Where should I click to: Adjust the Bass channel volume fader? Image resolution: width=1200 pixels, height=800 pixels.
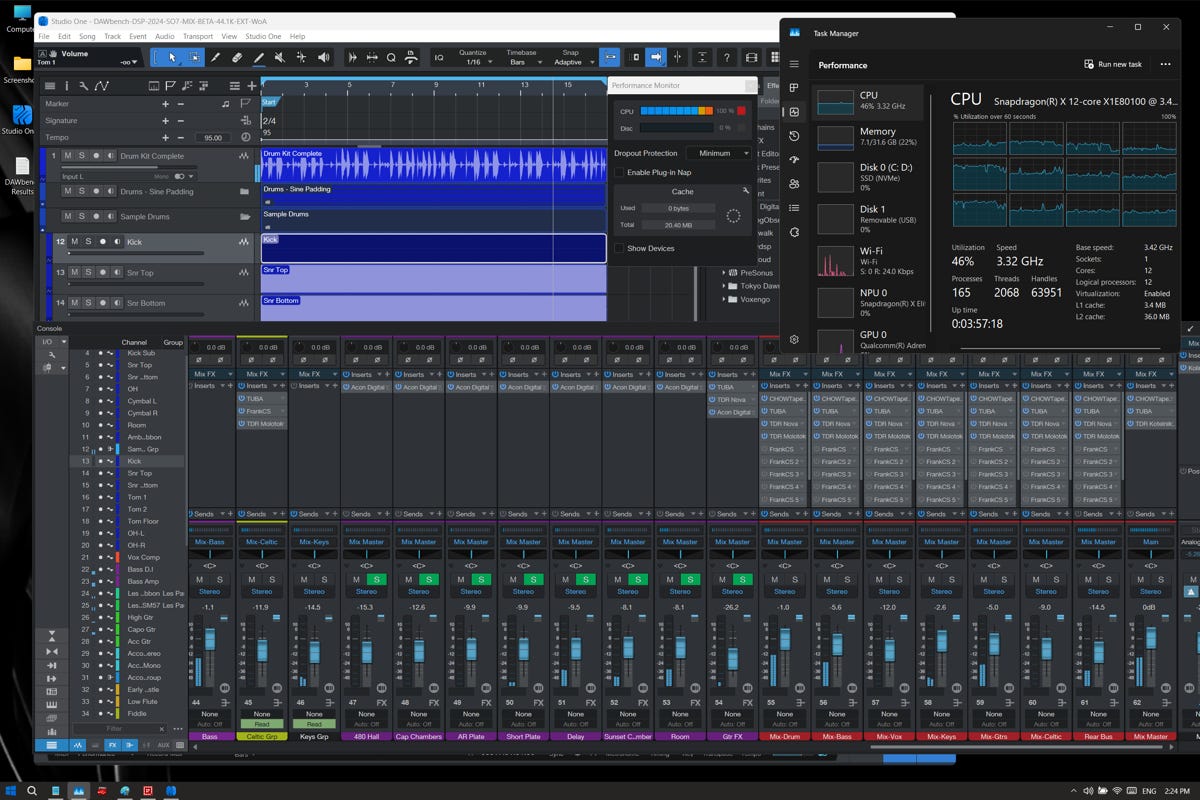[x=210, y=640]
